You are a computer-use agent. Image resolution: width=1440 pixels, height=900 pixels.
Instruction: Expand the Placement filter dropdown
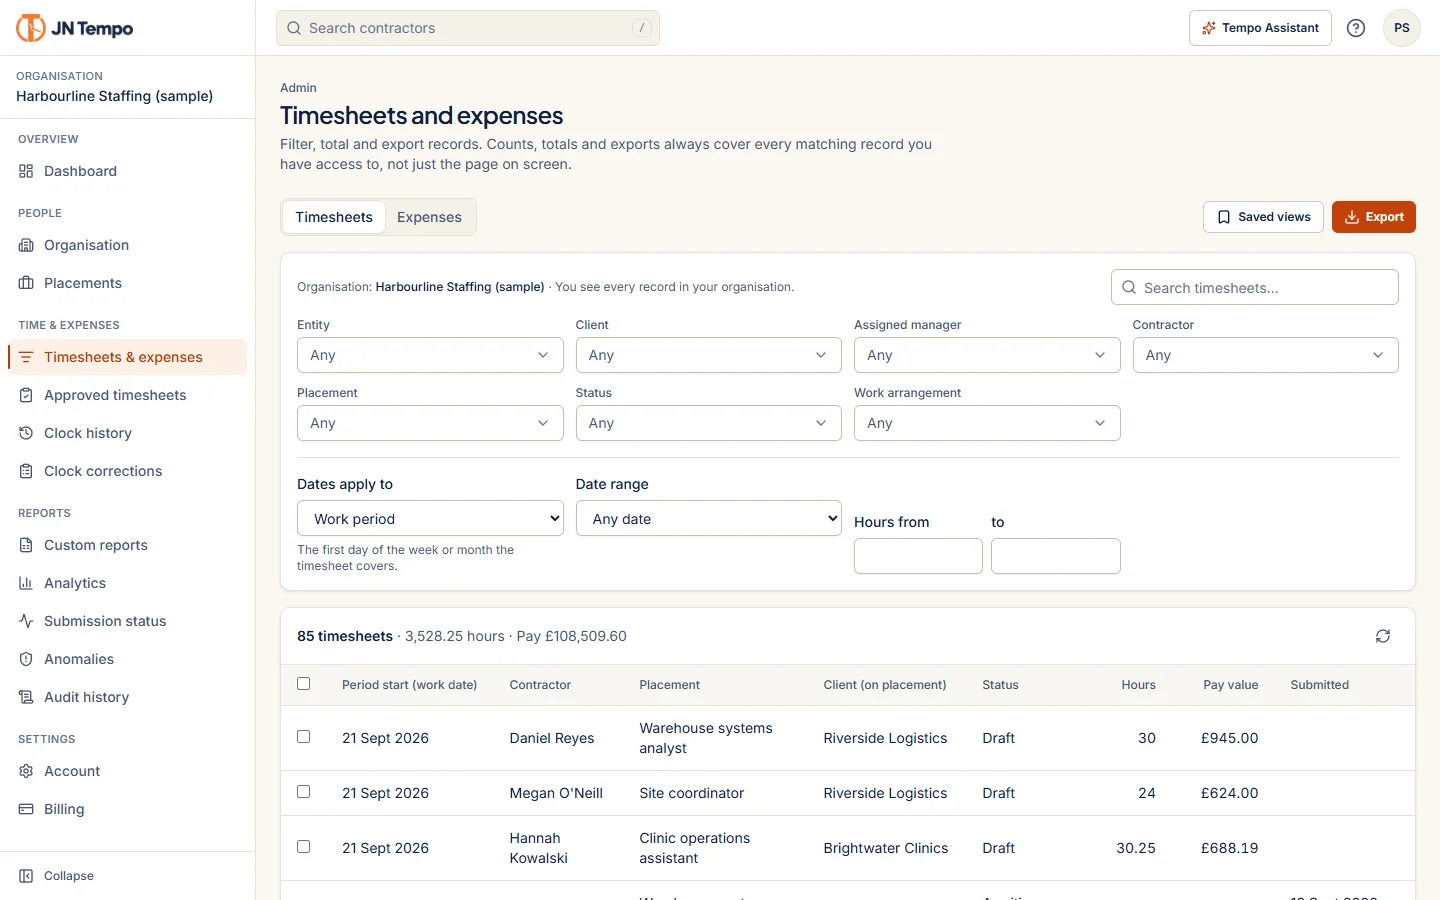(x=430, y=423)
